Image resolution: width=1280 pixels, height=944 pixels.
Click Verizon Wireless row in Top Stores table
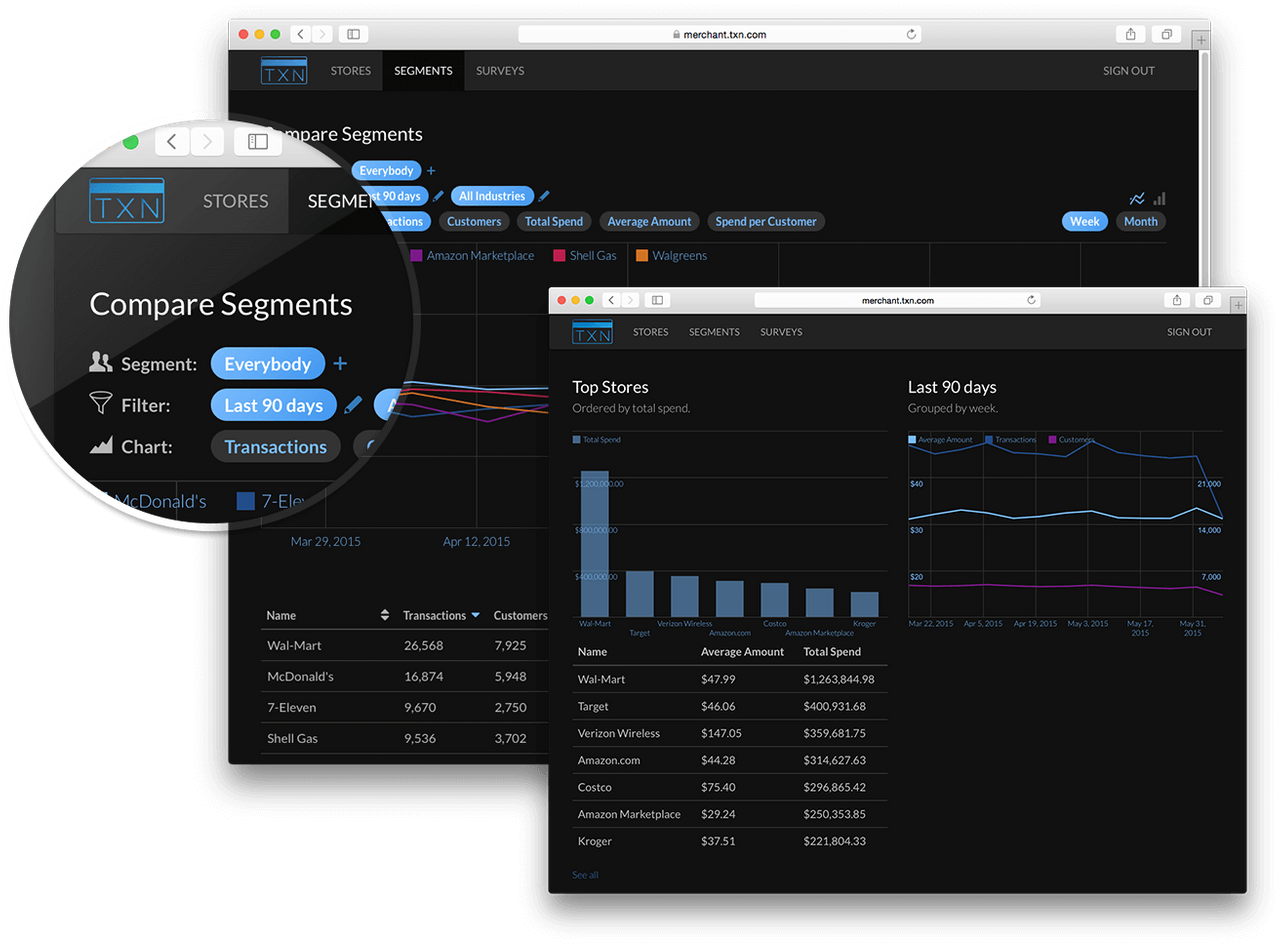click(729, 733)
